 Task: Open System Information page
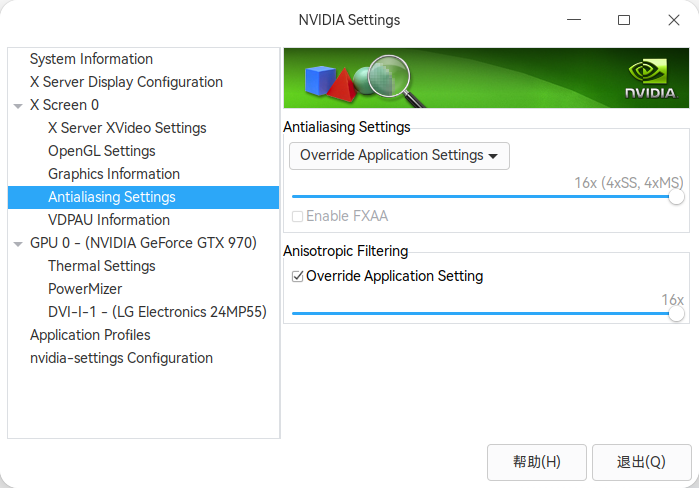(91, 59)
